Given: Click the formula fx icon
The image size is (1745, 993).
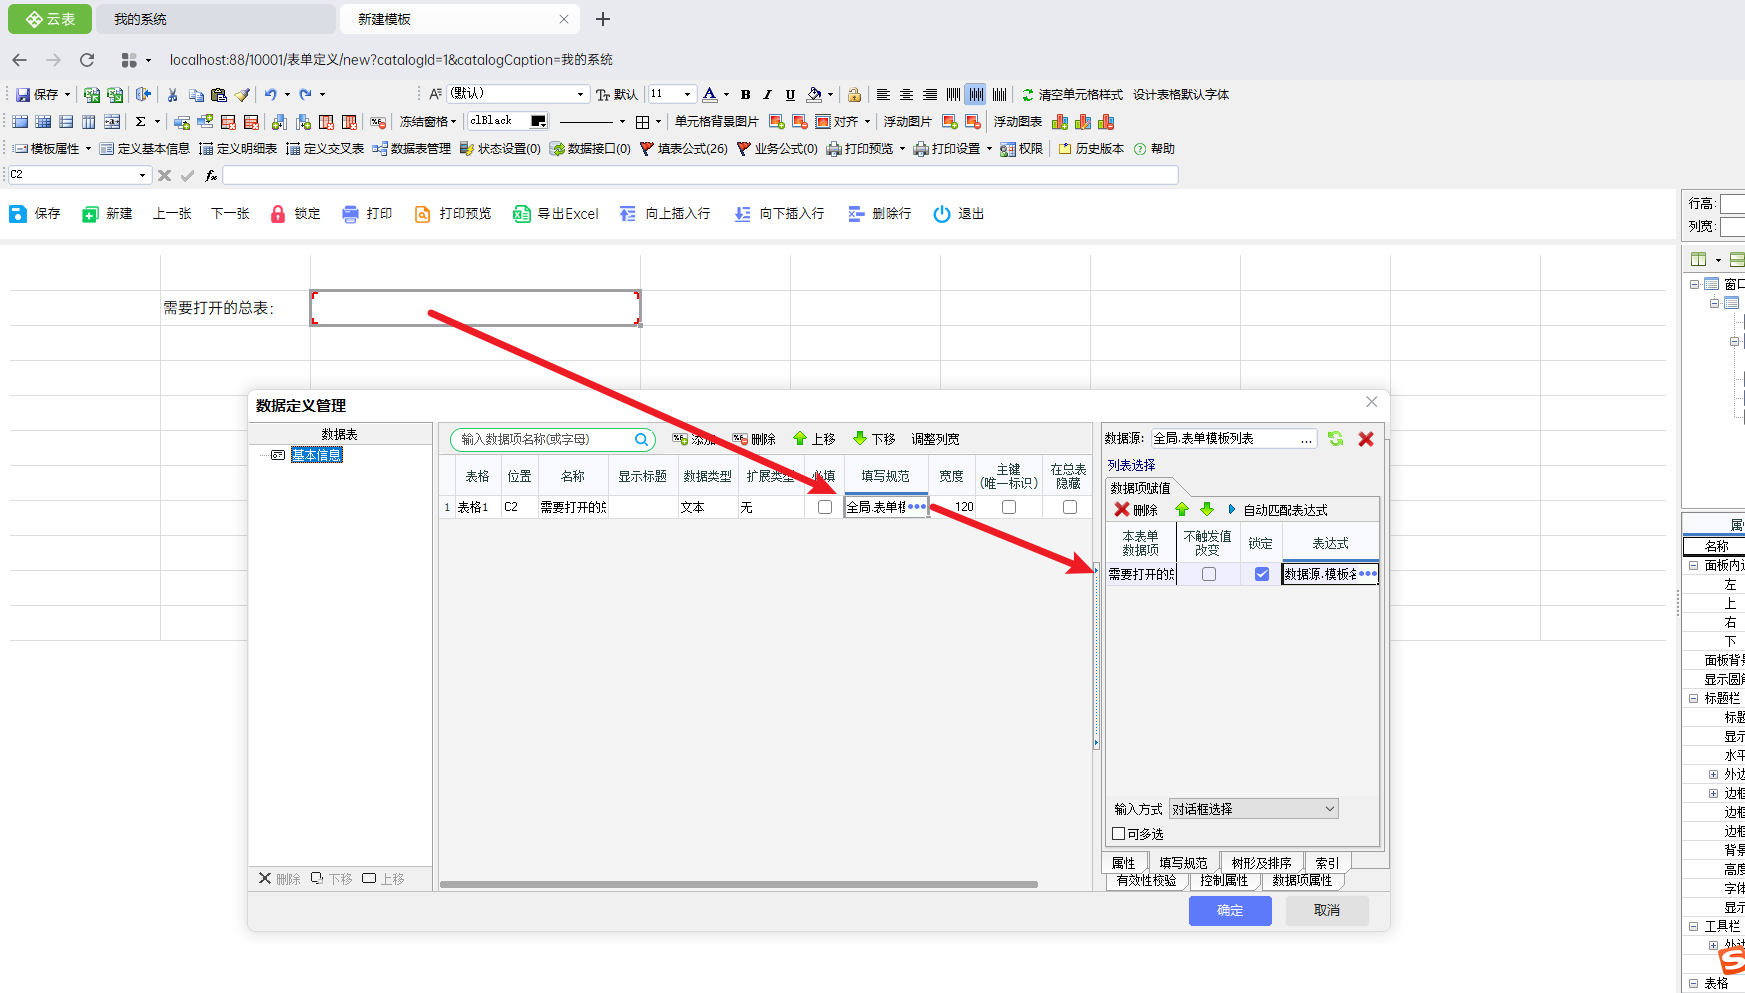Looking at the screenshot, I should pos(211,175).
